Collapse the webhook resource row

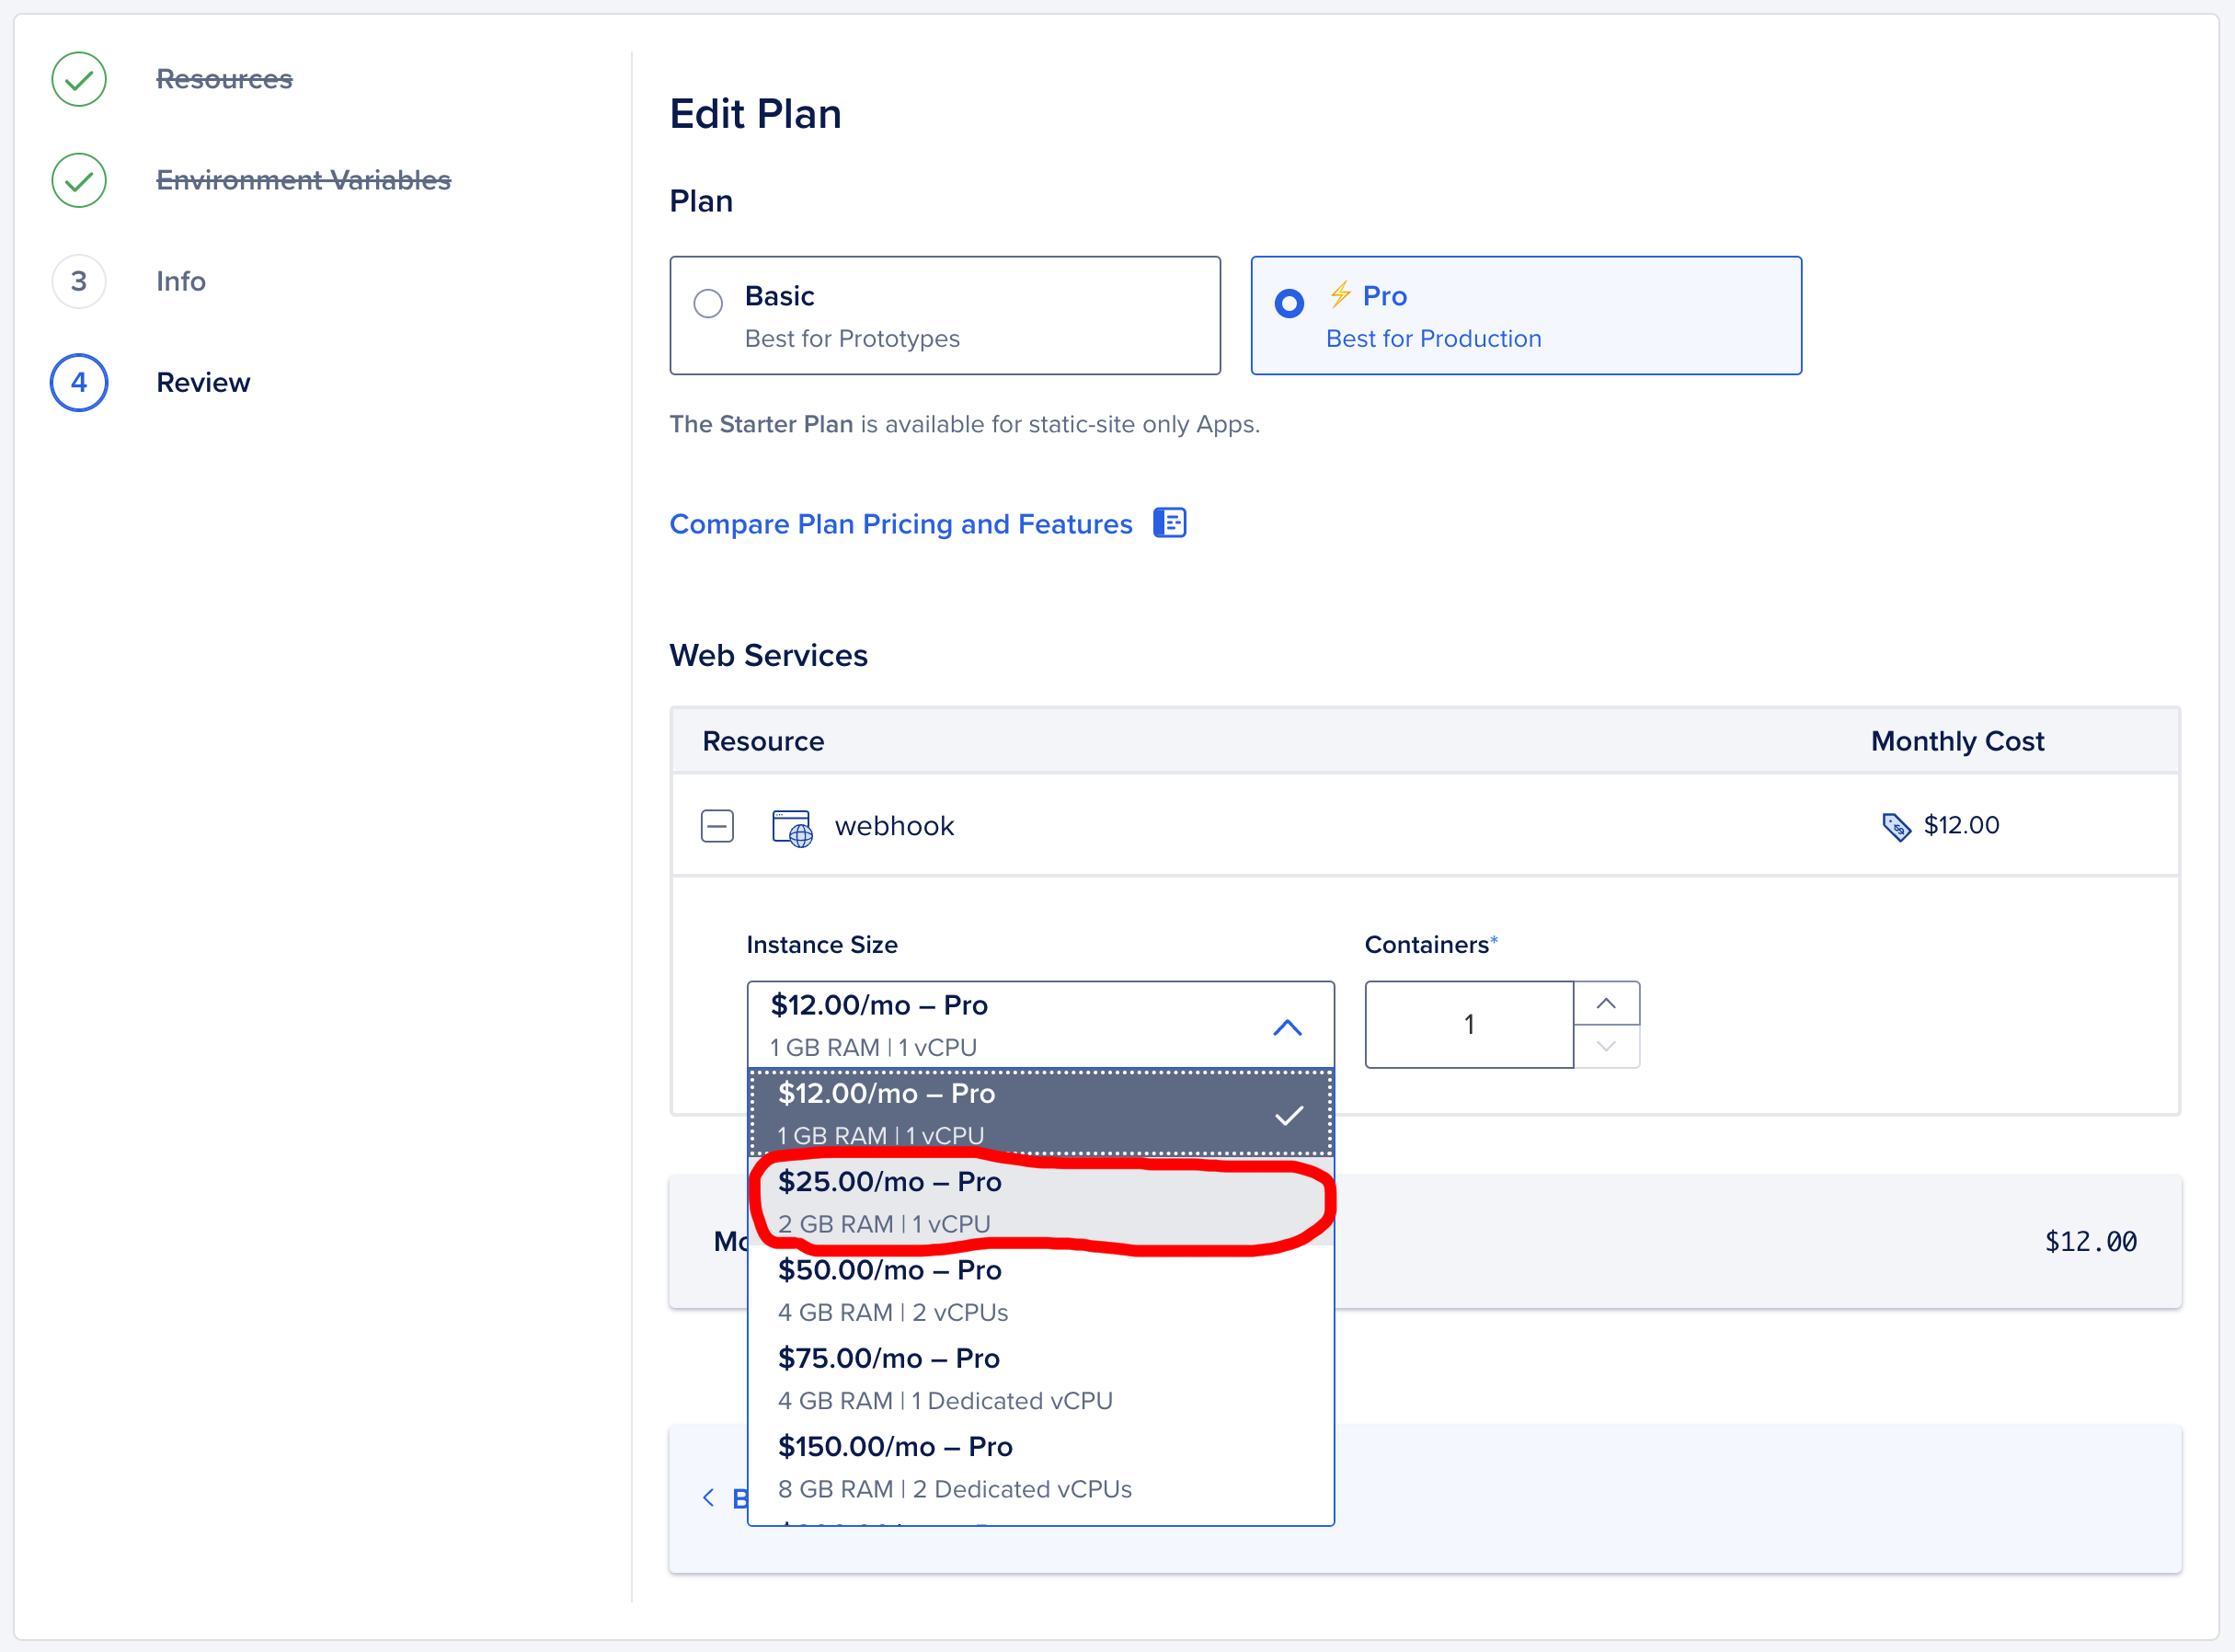[x=717, y=826]
